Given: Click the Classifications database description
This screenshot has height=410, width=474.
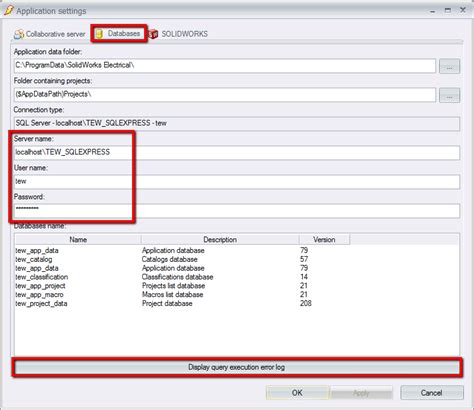Looking at the screenshot, I should click(x=177, y=277).
